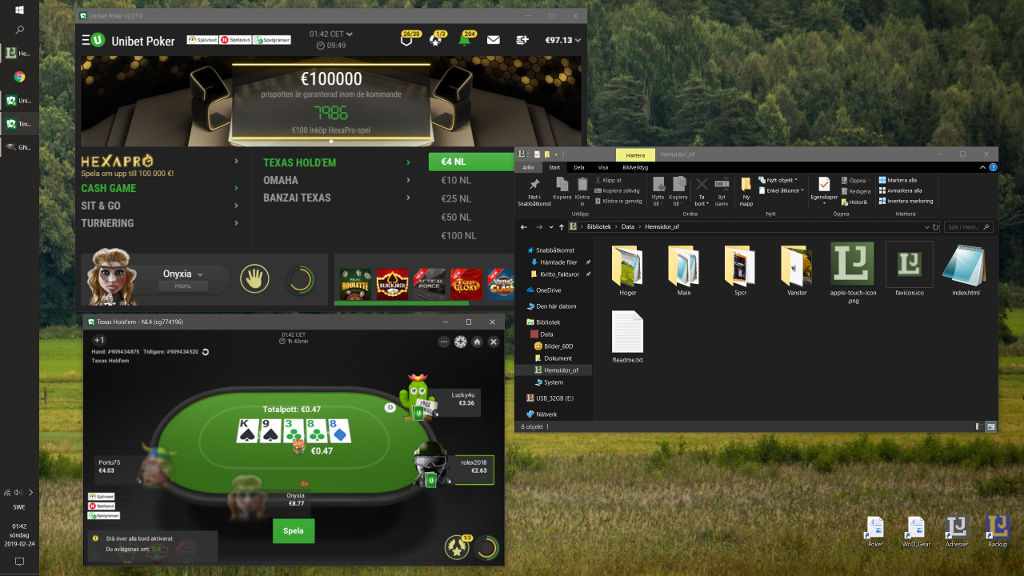Switch to the Bildverktyg ribbon tab
The width and height of the screenshot is (1024, 576).
(x=635, y=168)
